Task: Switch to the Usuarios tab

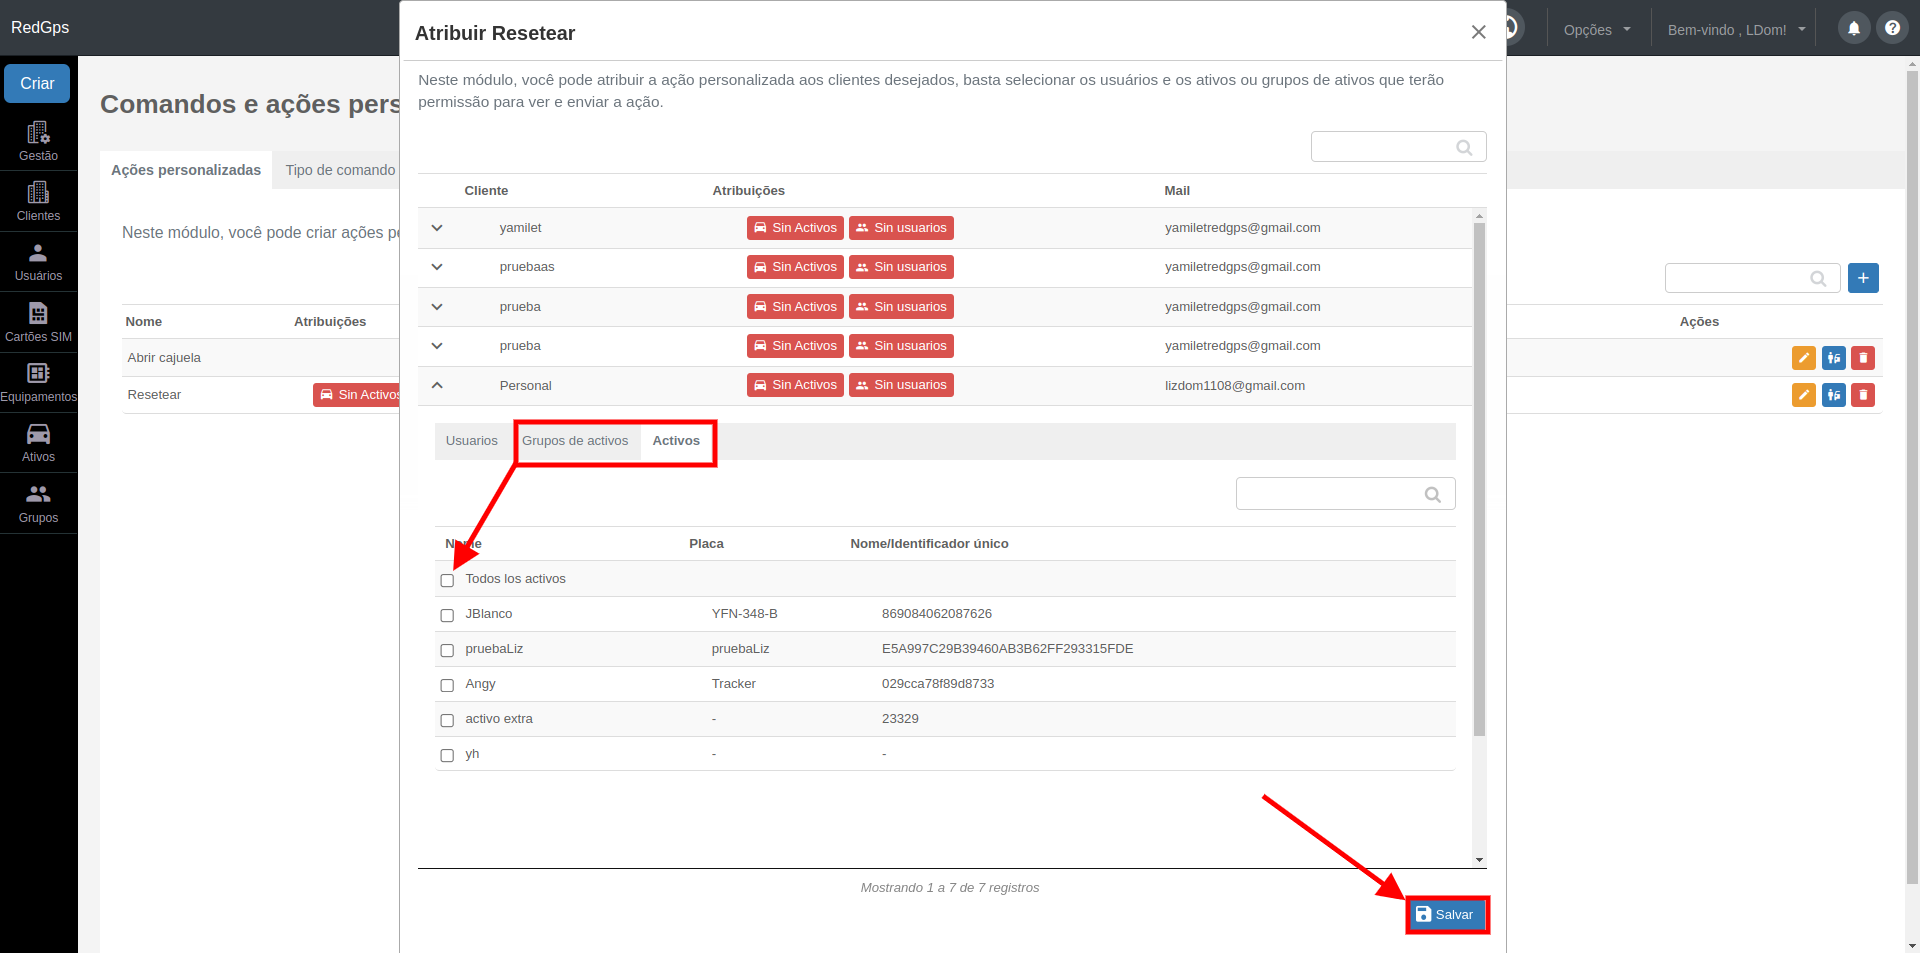Action: [472, 441]
